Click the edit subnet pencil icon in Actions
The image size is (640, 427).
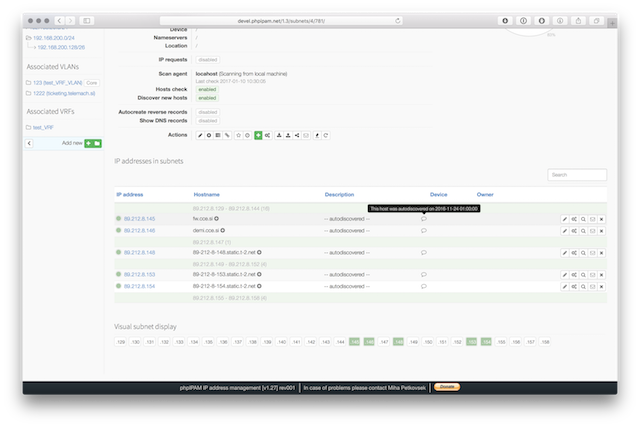200,134
